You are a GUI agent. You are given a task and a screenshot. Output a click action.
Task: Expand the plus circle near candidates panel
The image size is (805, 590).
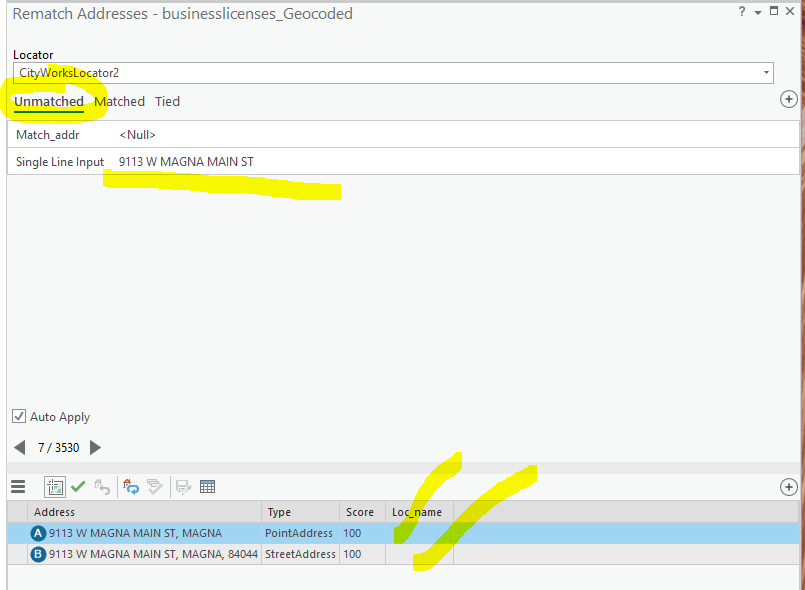pyautogui.click(x=789, y=488)
